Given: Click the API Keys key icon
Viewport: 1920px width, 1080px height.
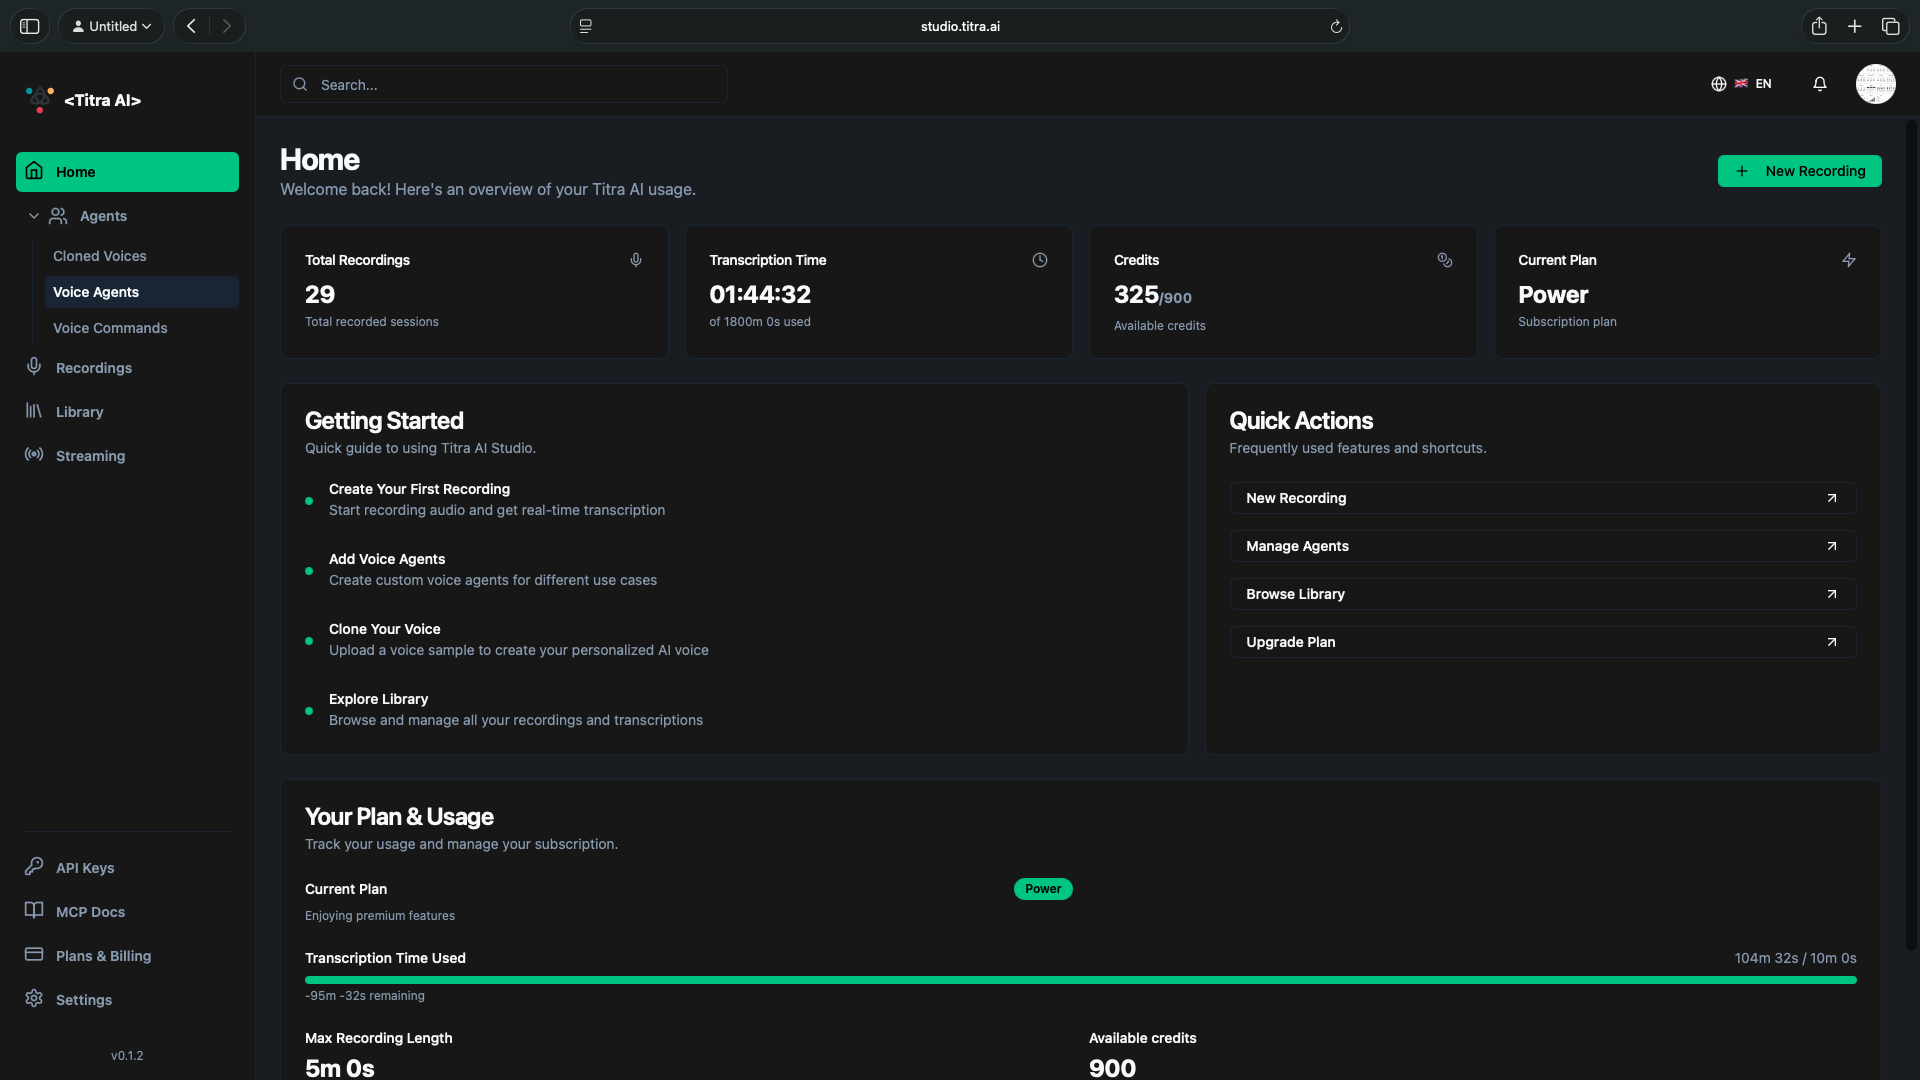Looking at the screenshot, I should coord(34,867).
